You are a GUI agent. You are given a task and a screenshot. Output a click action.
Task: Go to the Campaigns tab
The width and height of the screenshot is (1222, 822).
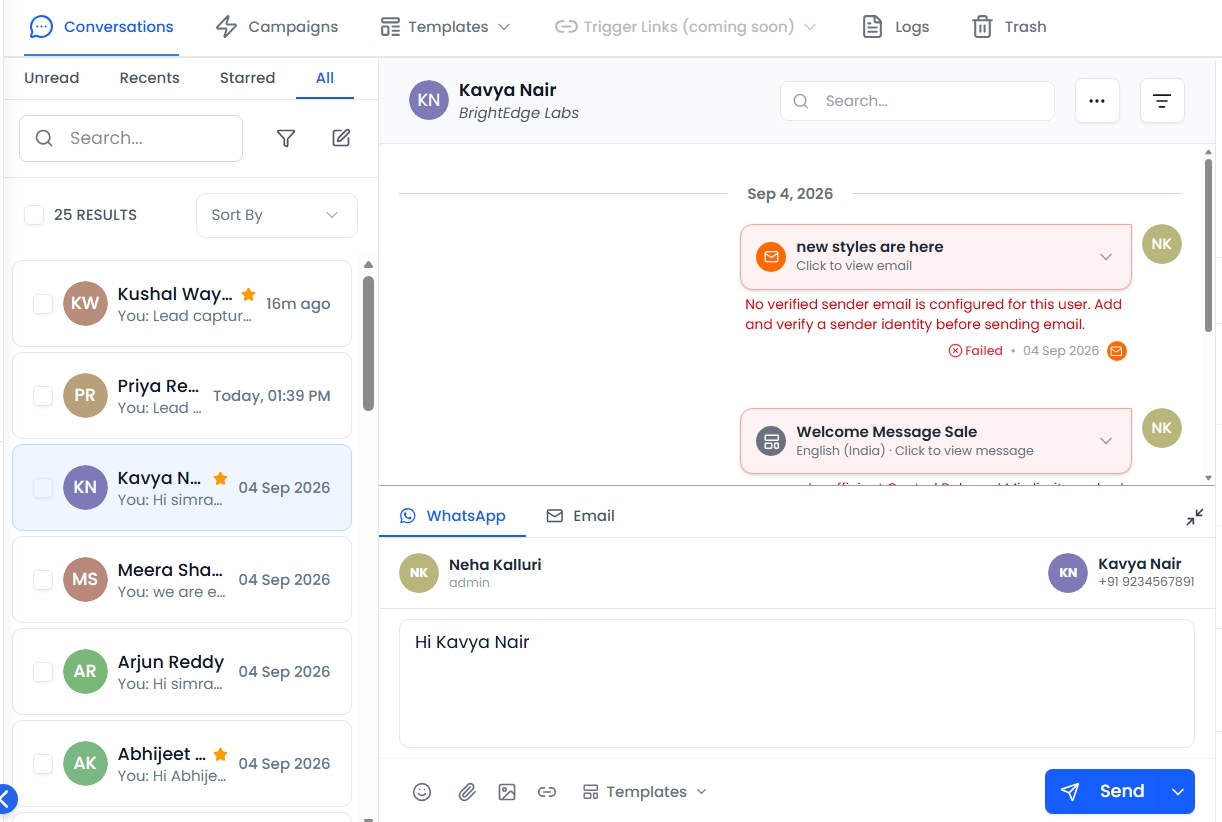click(277, 27)
